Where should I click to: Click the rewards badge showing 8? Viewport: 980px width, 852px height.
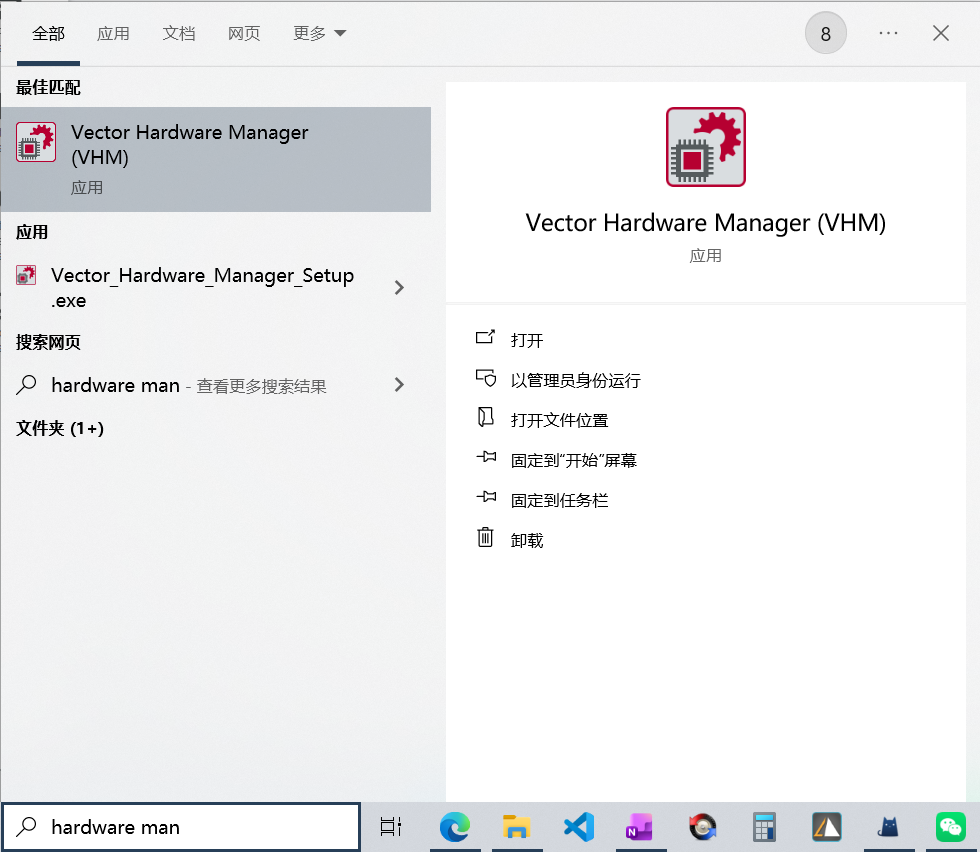pyautogui.click(x=826, y=33)
